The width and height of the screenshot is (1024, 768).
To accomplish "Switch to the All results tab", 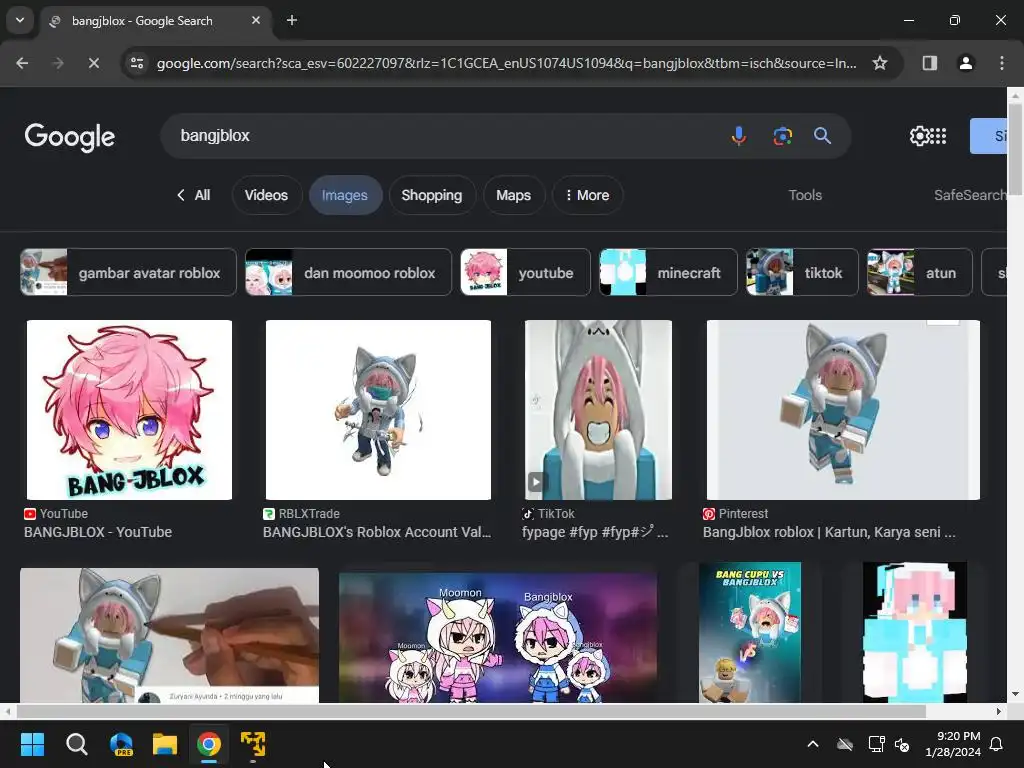I will [193, 195].
